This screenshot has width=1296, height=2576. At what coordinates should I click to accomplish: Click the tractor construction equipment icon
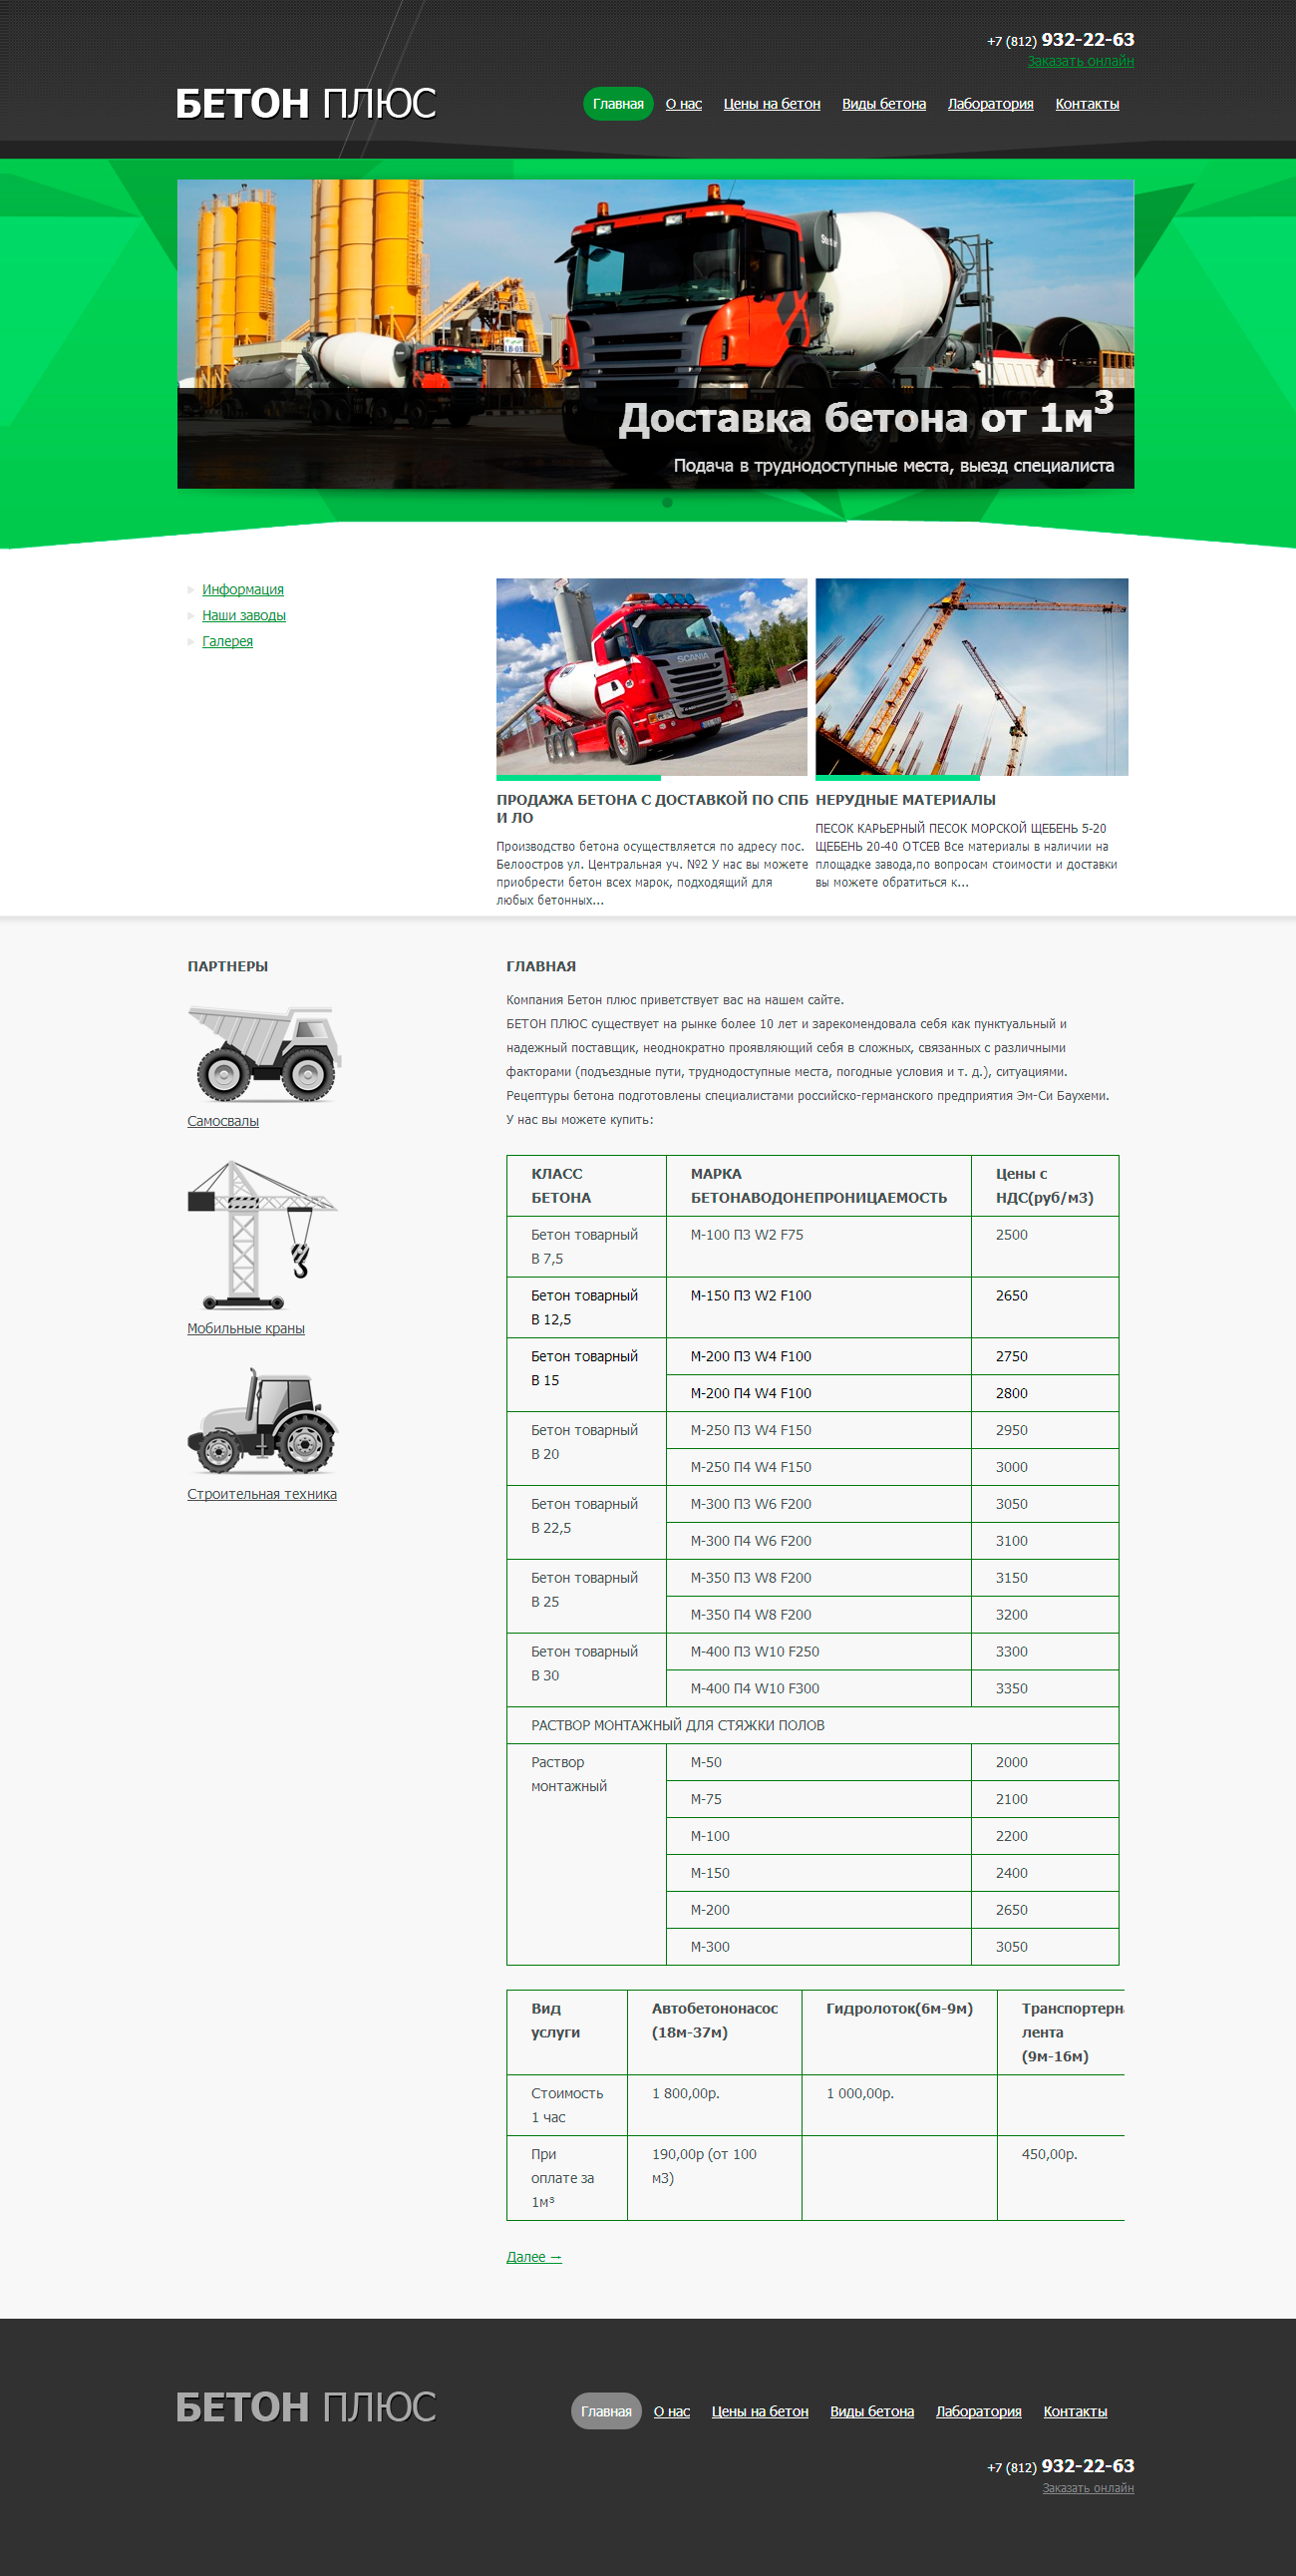click(262, 1421)
